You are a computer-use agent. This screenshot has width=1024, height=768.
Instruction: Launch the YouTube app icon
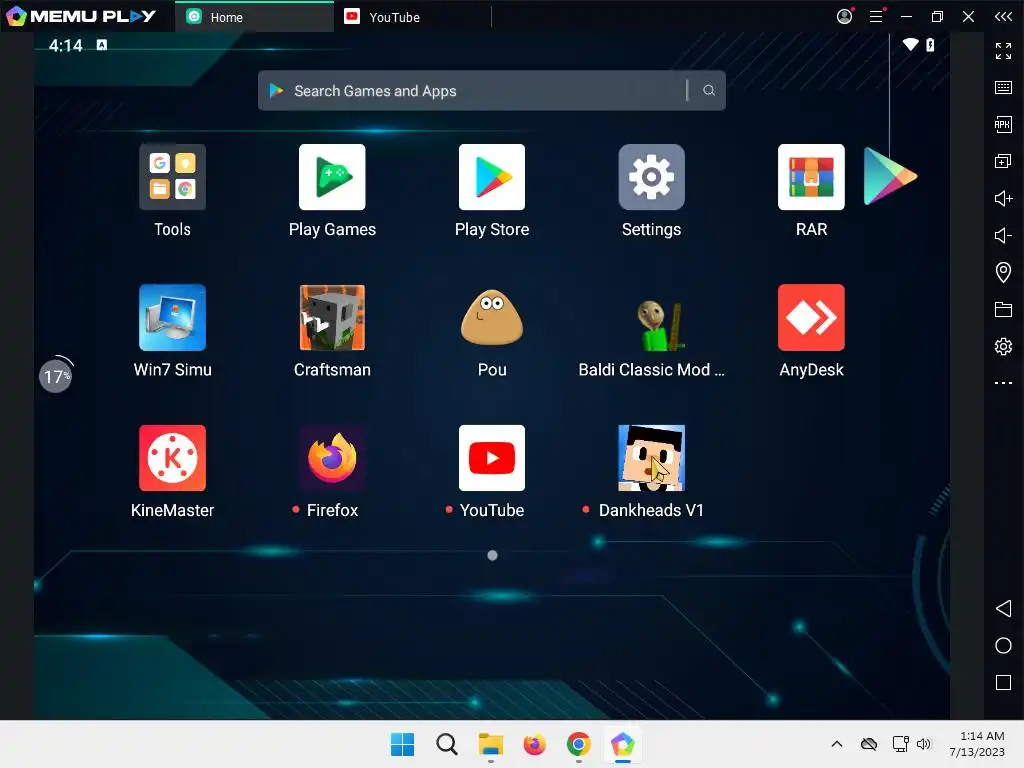(x=492, y=458)
